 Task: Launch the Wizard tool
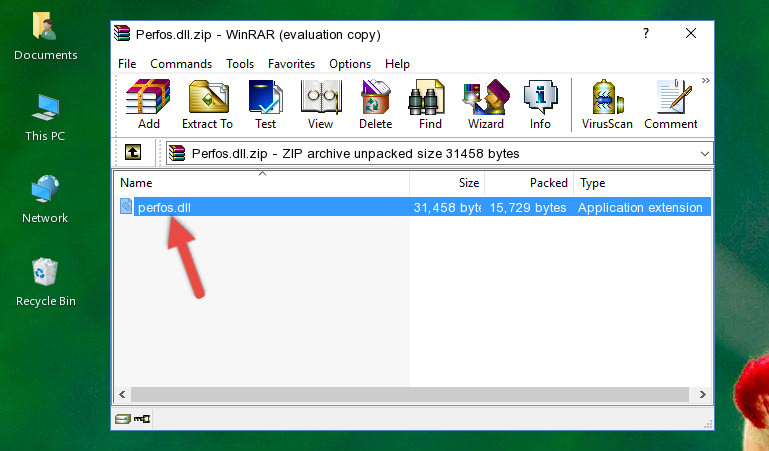[486, 104]
